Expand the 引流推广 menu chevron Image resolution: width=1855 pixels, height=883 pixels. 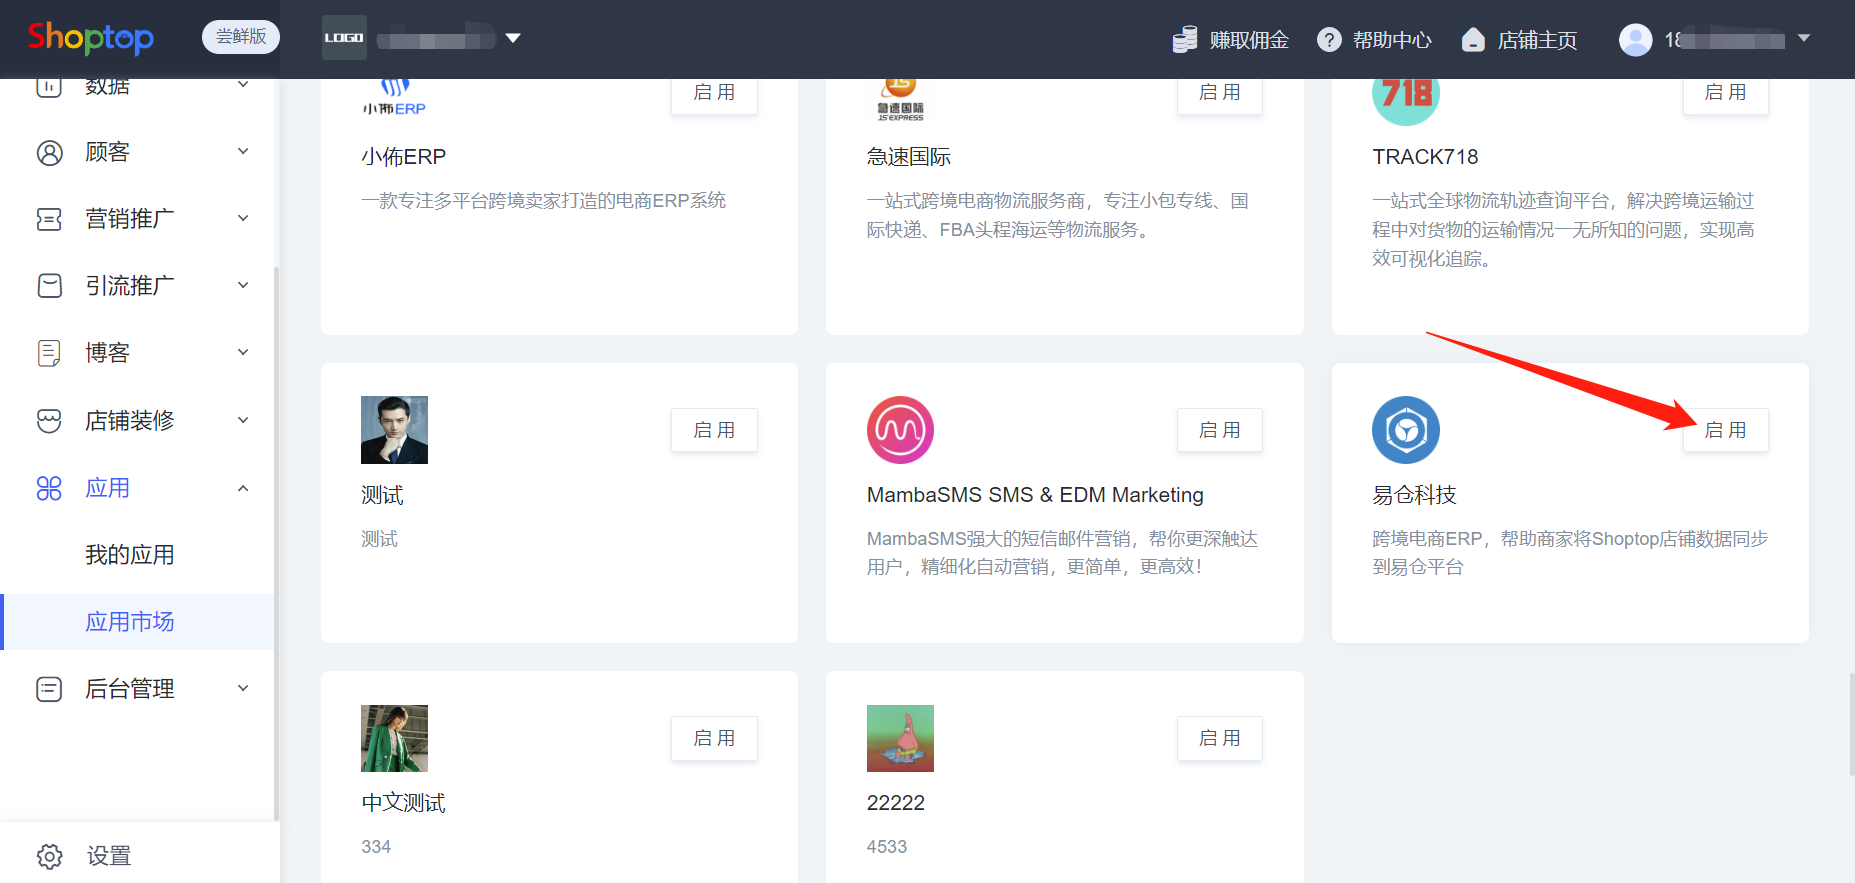243,285
